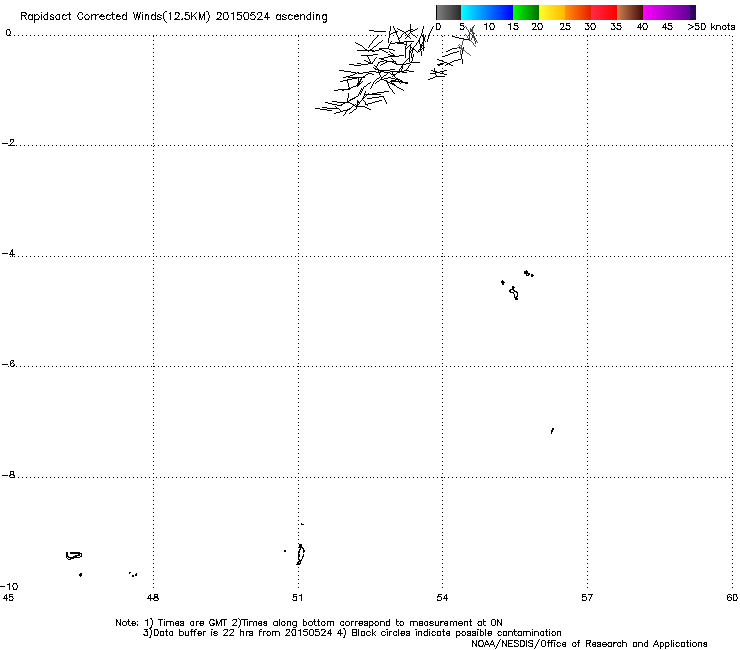Click the '60' longitude axis label
Viewport: 740px width, 650px height.
(732, 598)
